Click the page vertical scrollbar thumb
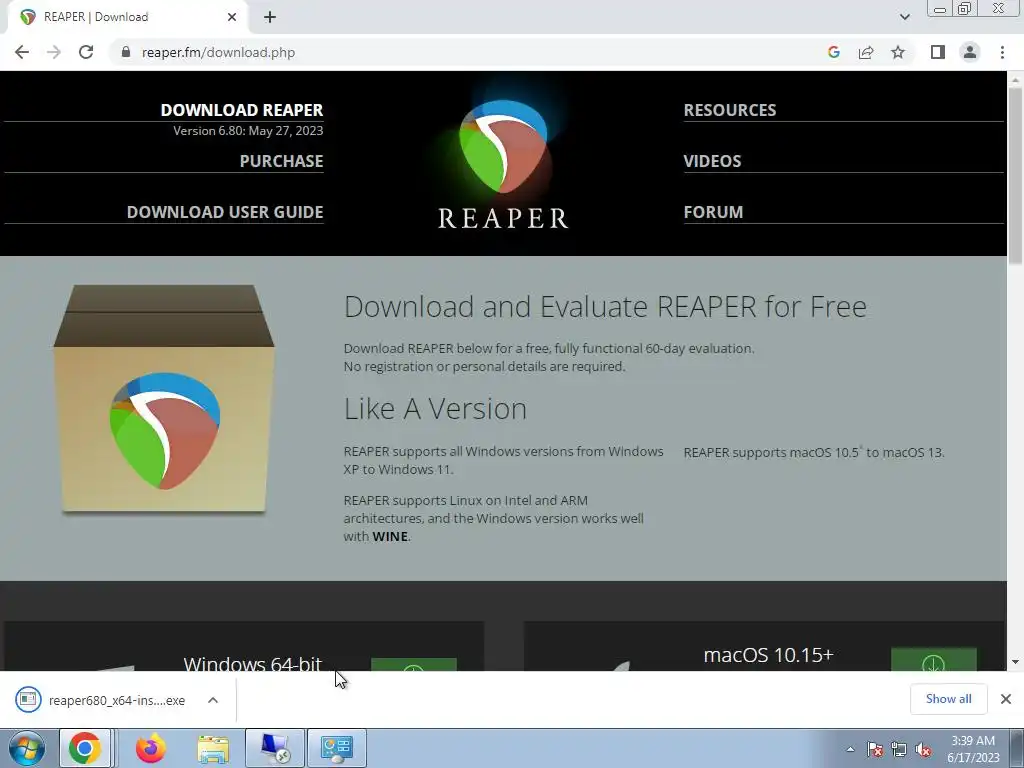1024x768 pixels. coord(1015,175)
